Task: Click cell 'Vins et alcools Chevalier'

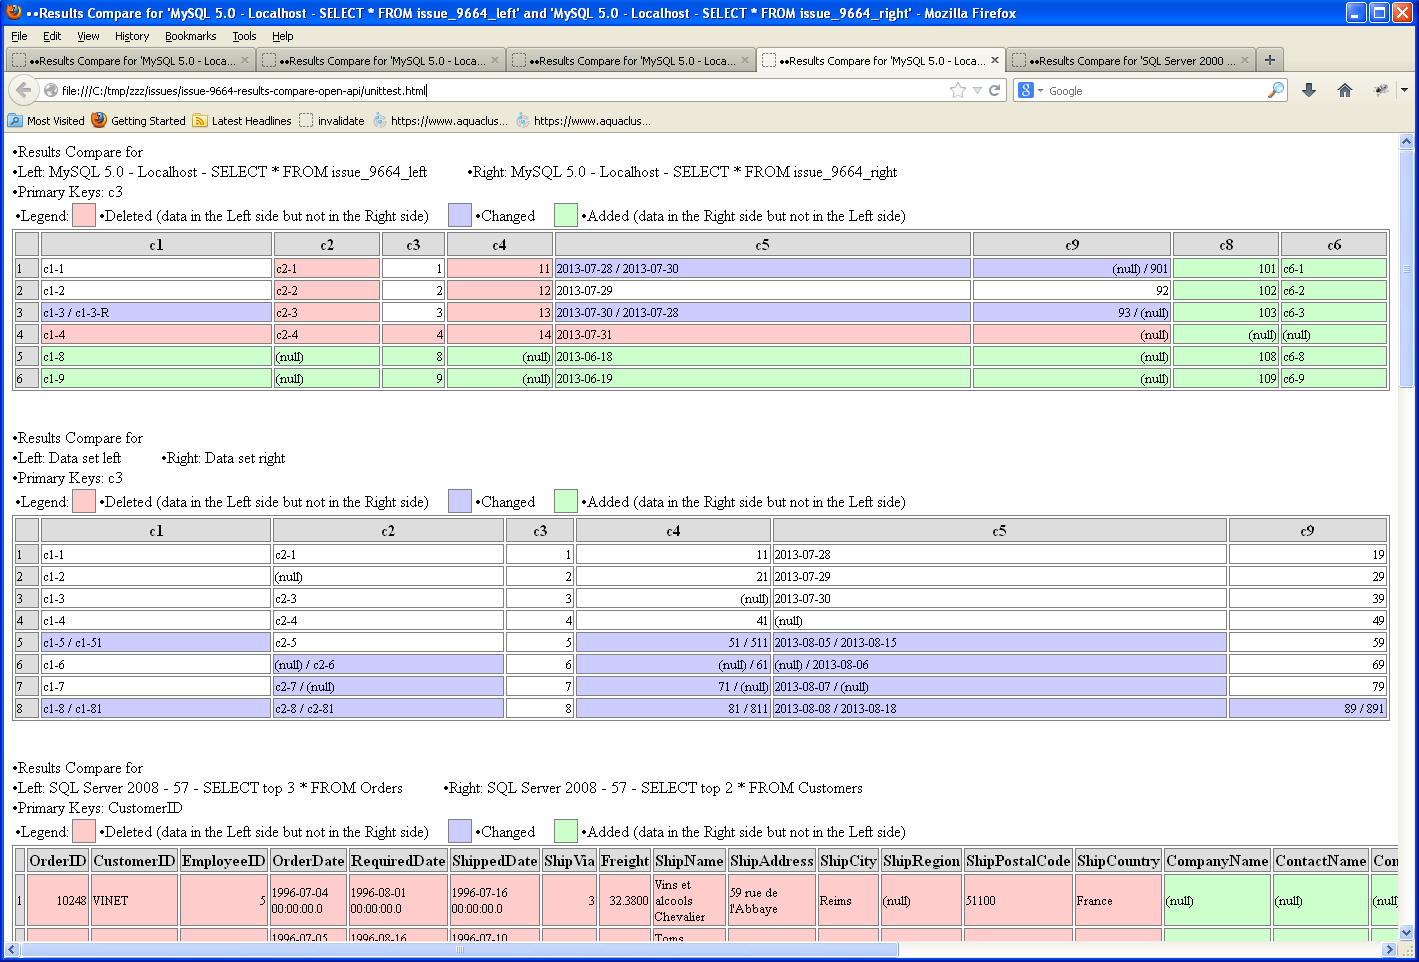Action: tap(689, 900)
